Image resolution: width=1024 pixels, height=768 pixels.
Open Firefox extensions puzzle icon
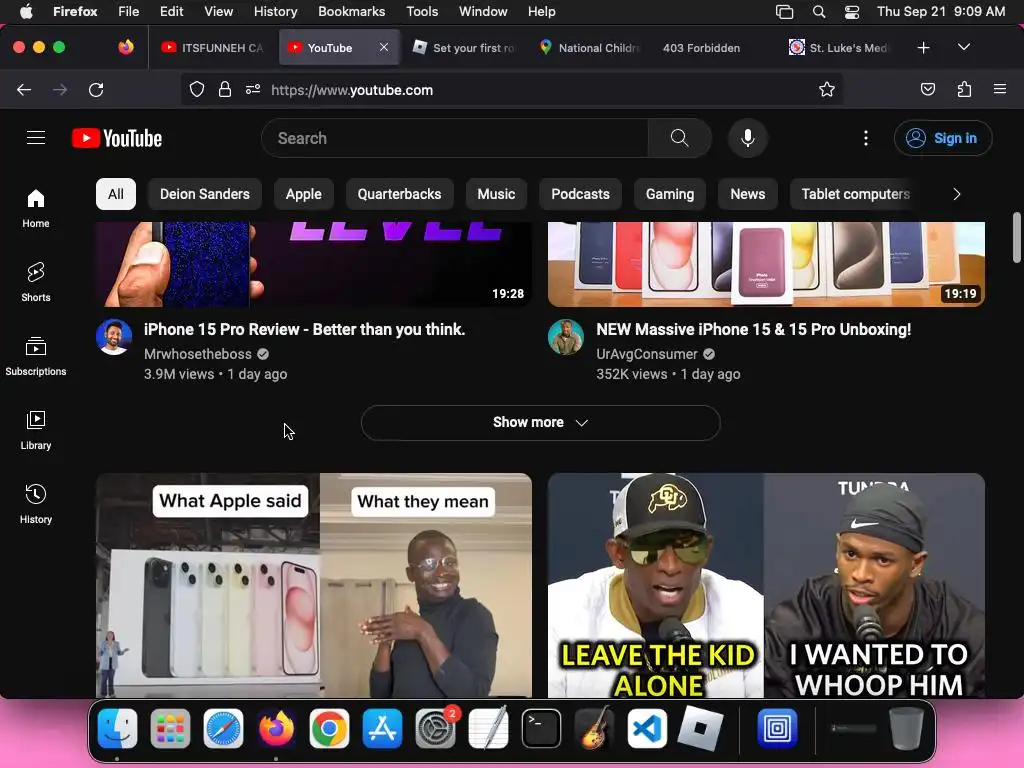coord(964,89)
